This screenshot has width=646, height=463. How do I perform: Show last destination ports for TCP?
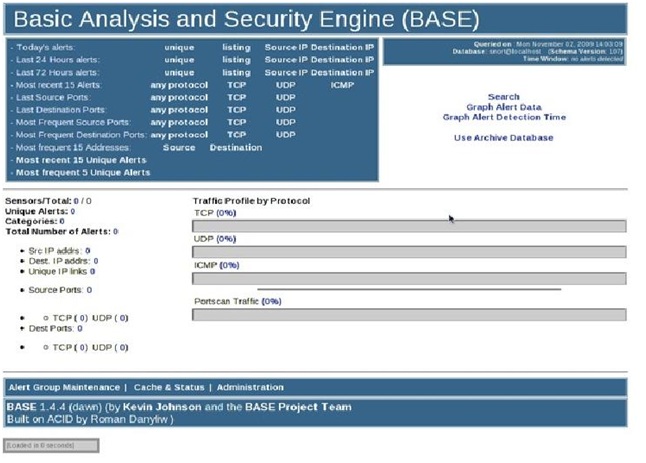click(x=236, y=110)
